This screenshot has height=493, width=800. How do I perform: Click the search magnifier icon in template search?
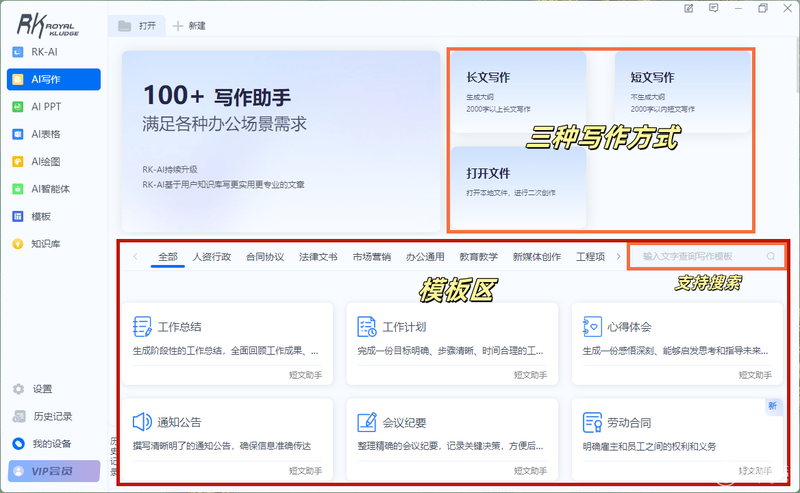point(770,256)
